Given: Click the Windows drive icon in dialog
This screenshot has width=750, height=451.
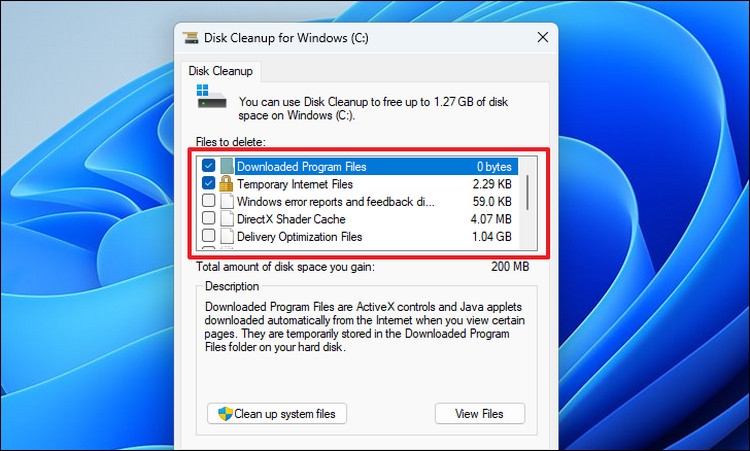Looking at the screenshot, I should [211, 96].
